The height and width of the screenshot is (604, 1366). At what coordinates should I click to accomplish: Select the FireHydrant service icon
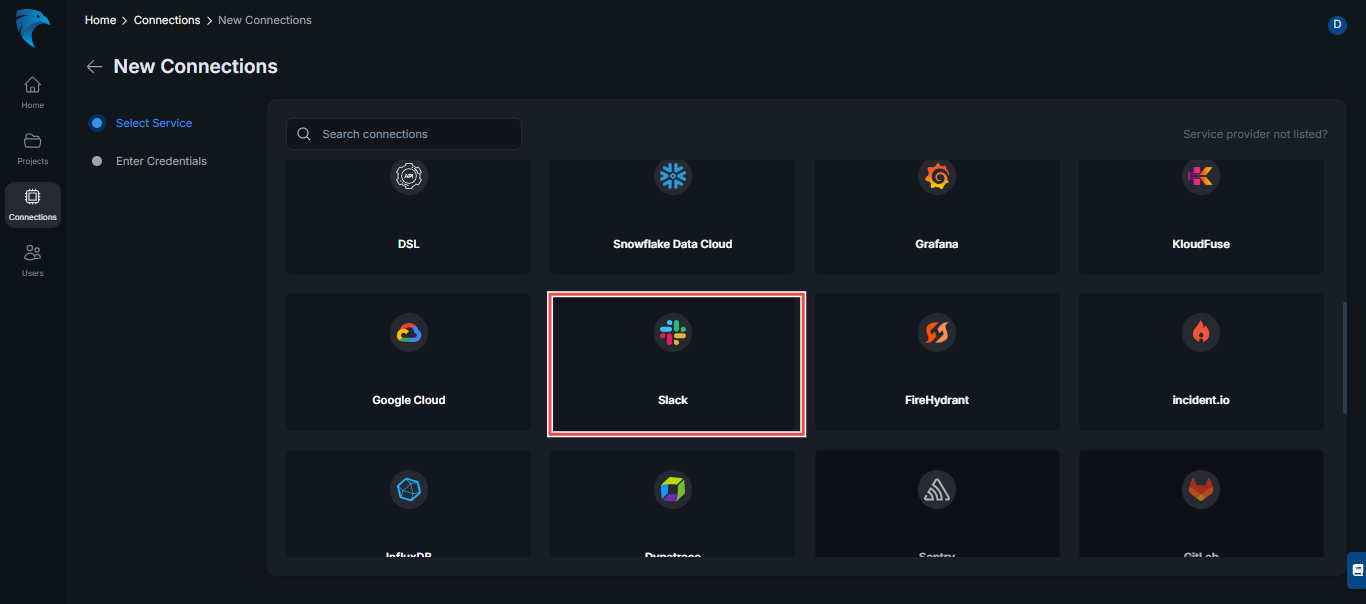[x=937, y=332]
